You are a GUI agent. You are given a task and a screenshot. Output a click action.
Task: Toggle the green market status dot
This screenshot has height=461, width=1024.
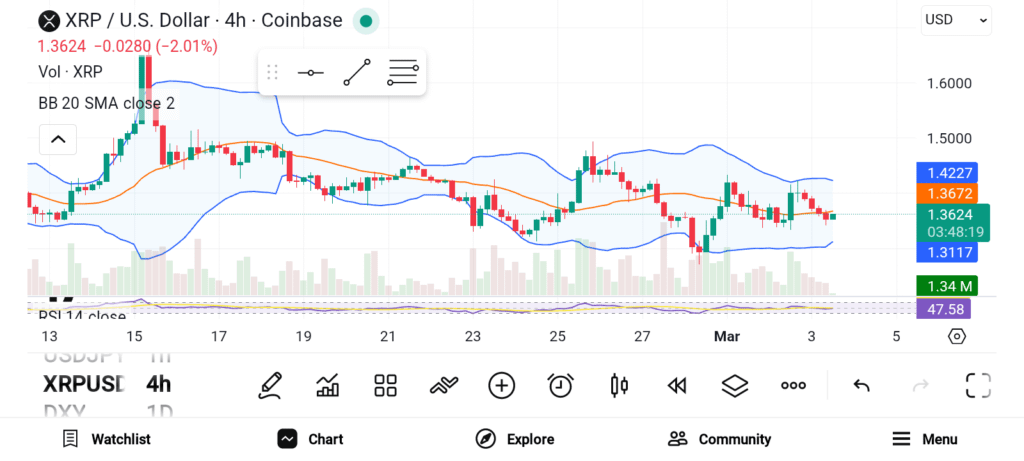(366, 20)
